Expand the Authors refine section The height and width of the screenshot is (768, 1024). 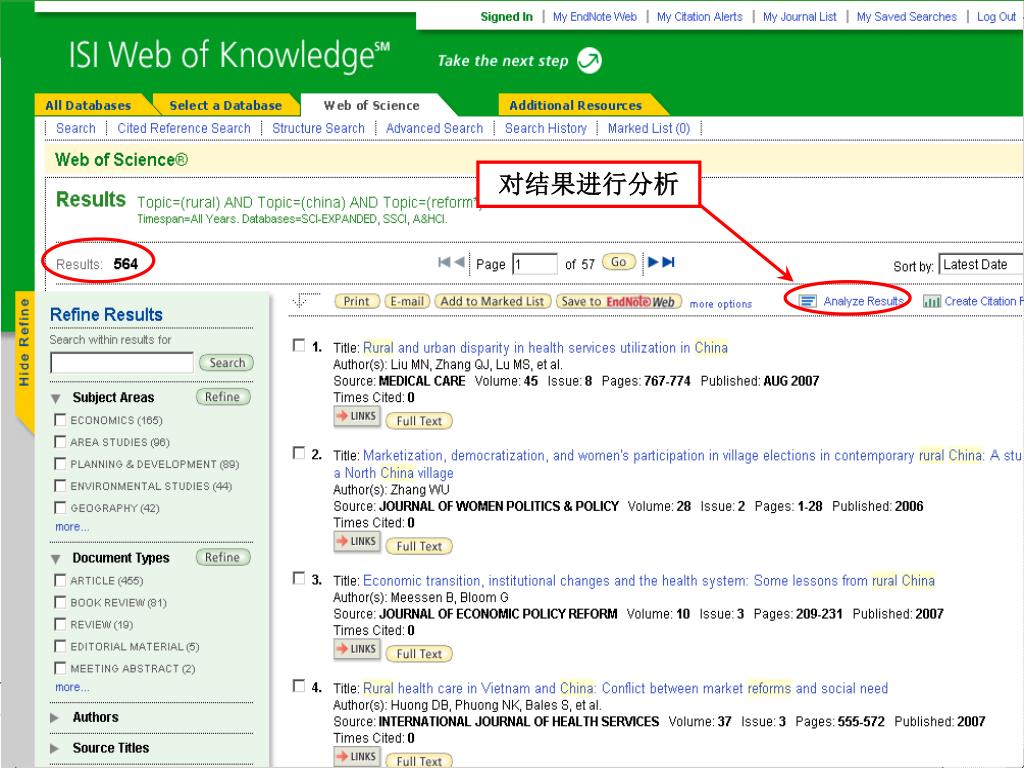tap(55, 718)
